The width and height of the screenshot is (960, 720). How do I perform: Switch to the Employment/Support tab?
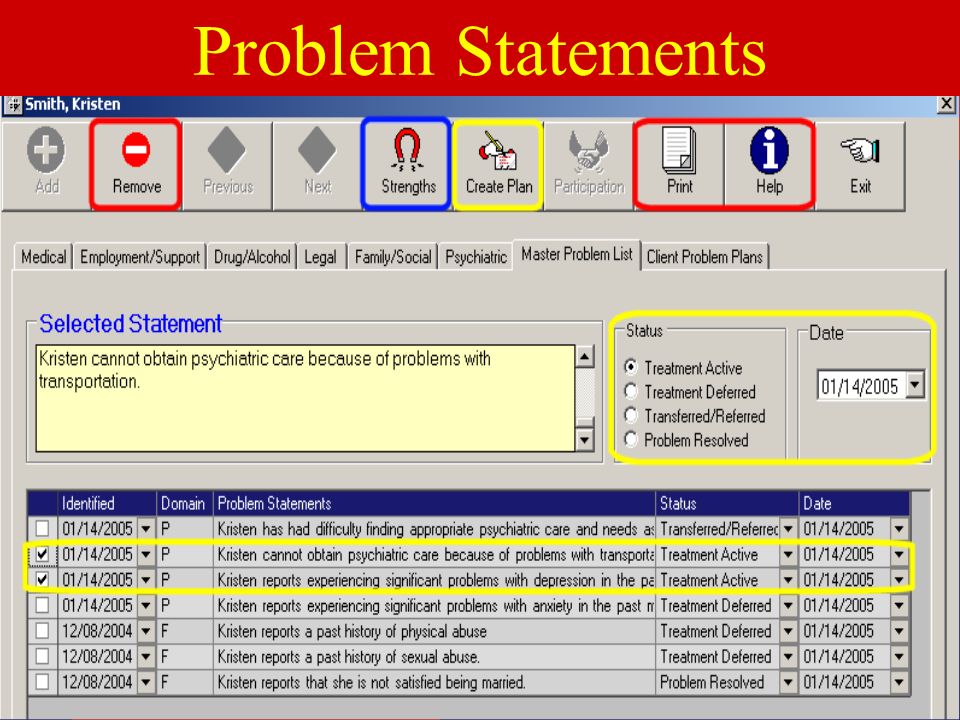coord(140,257)
